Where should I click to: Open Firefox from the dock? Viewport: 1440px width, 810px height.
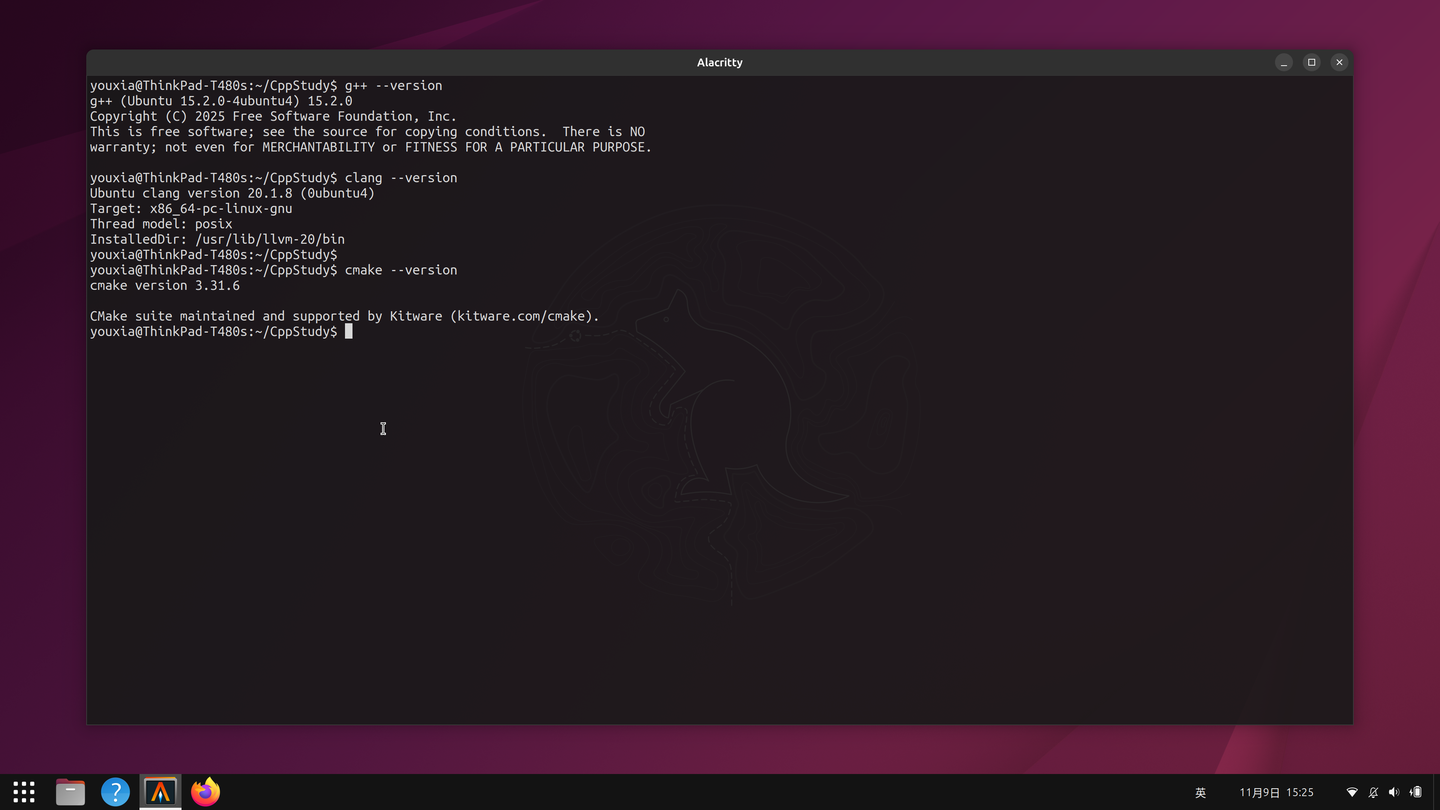pos(206,792)
